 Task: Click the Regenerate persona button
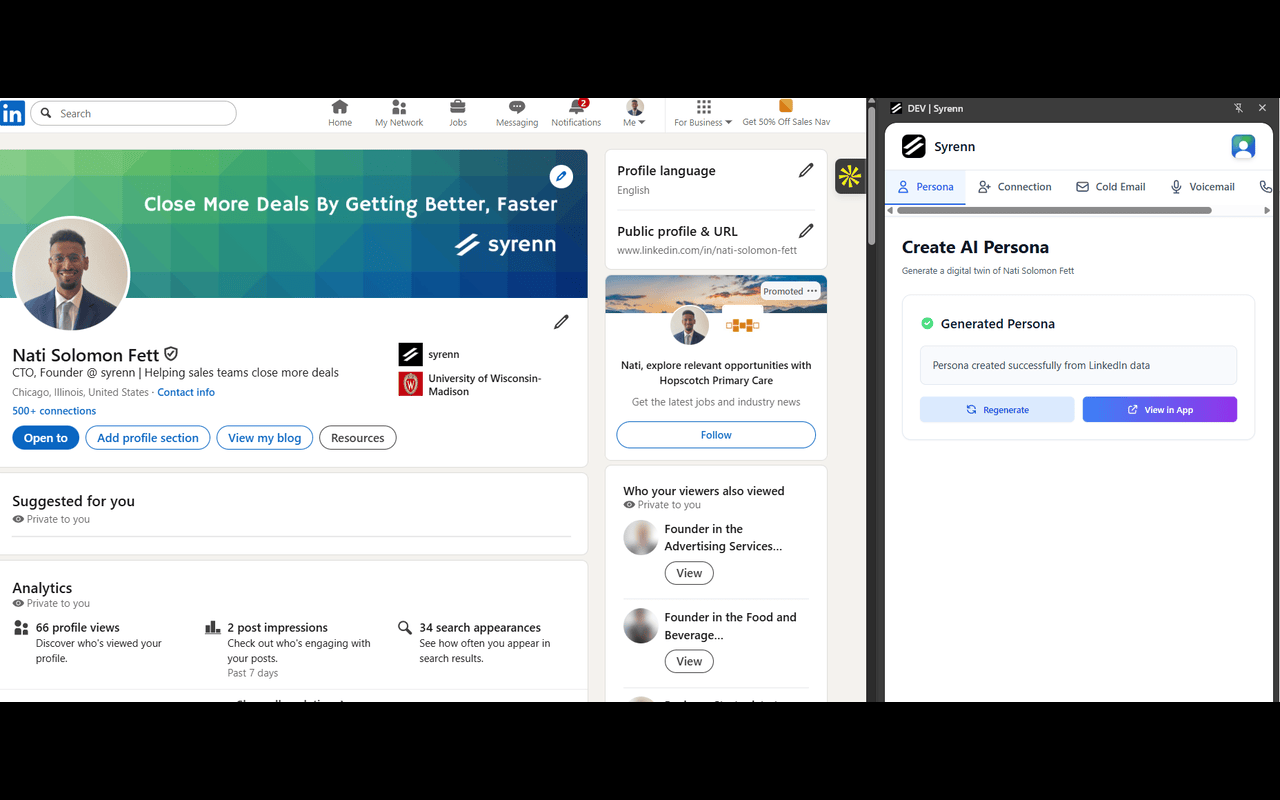997,410
